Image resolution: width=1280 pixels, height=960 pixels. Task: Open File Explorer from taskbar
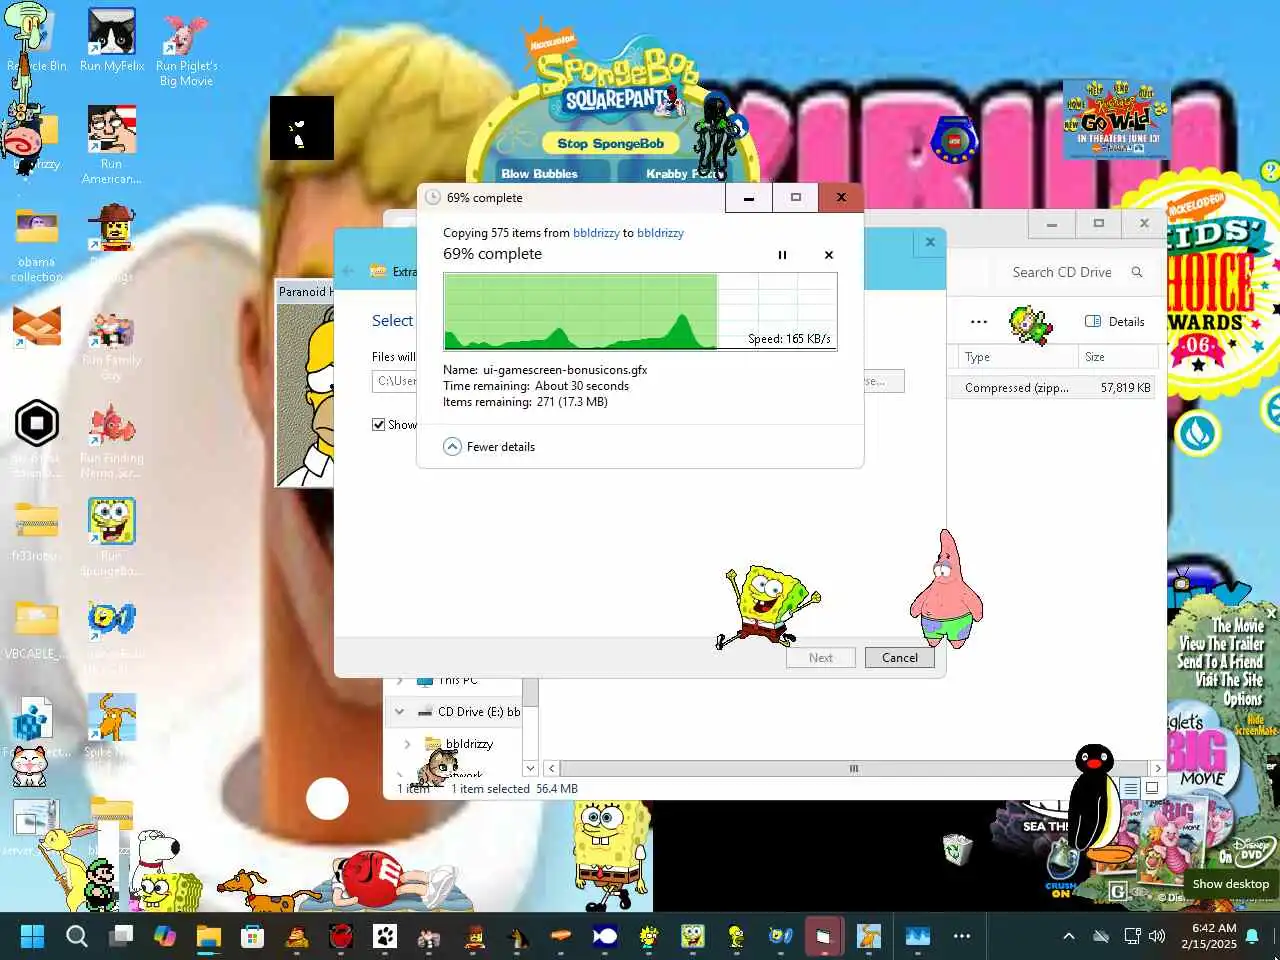pos(209,936)
